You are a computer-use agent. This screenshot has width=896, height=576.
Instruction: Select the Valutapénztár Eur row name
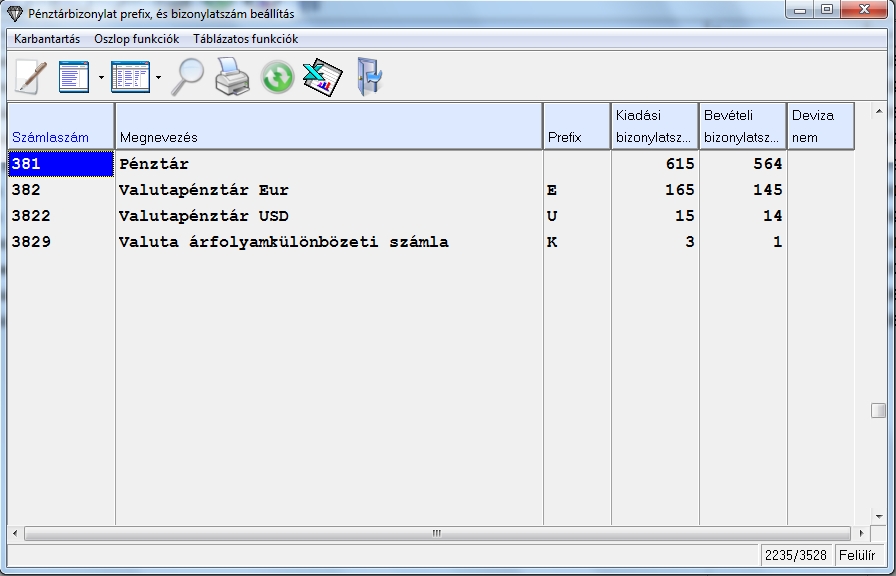coord(204,190)
